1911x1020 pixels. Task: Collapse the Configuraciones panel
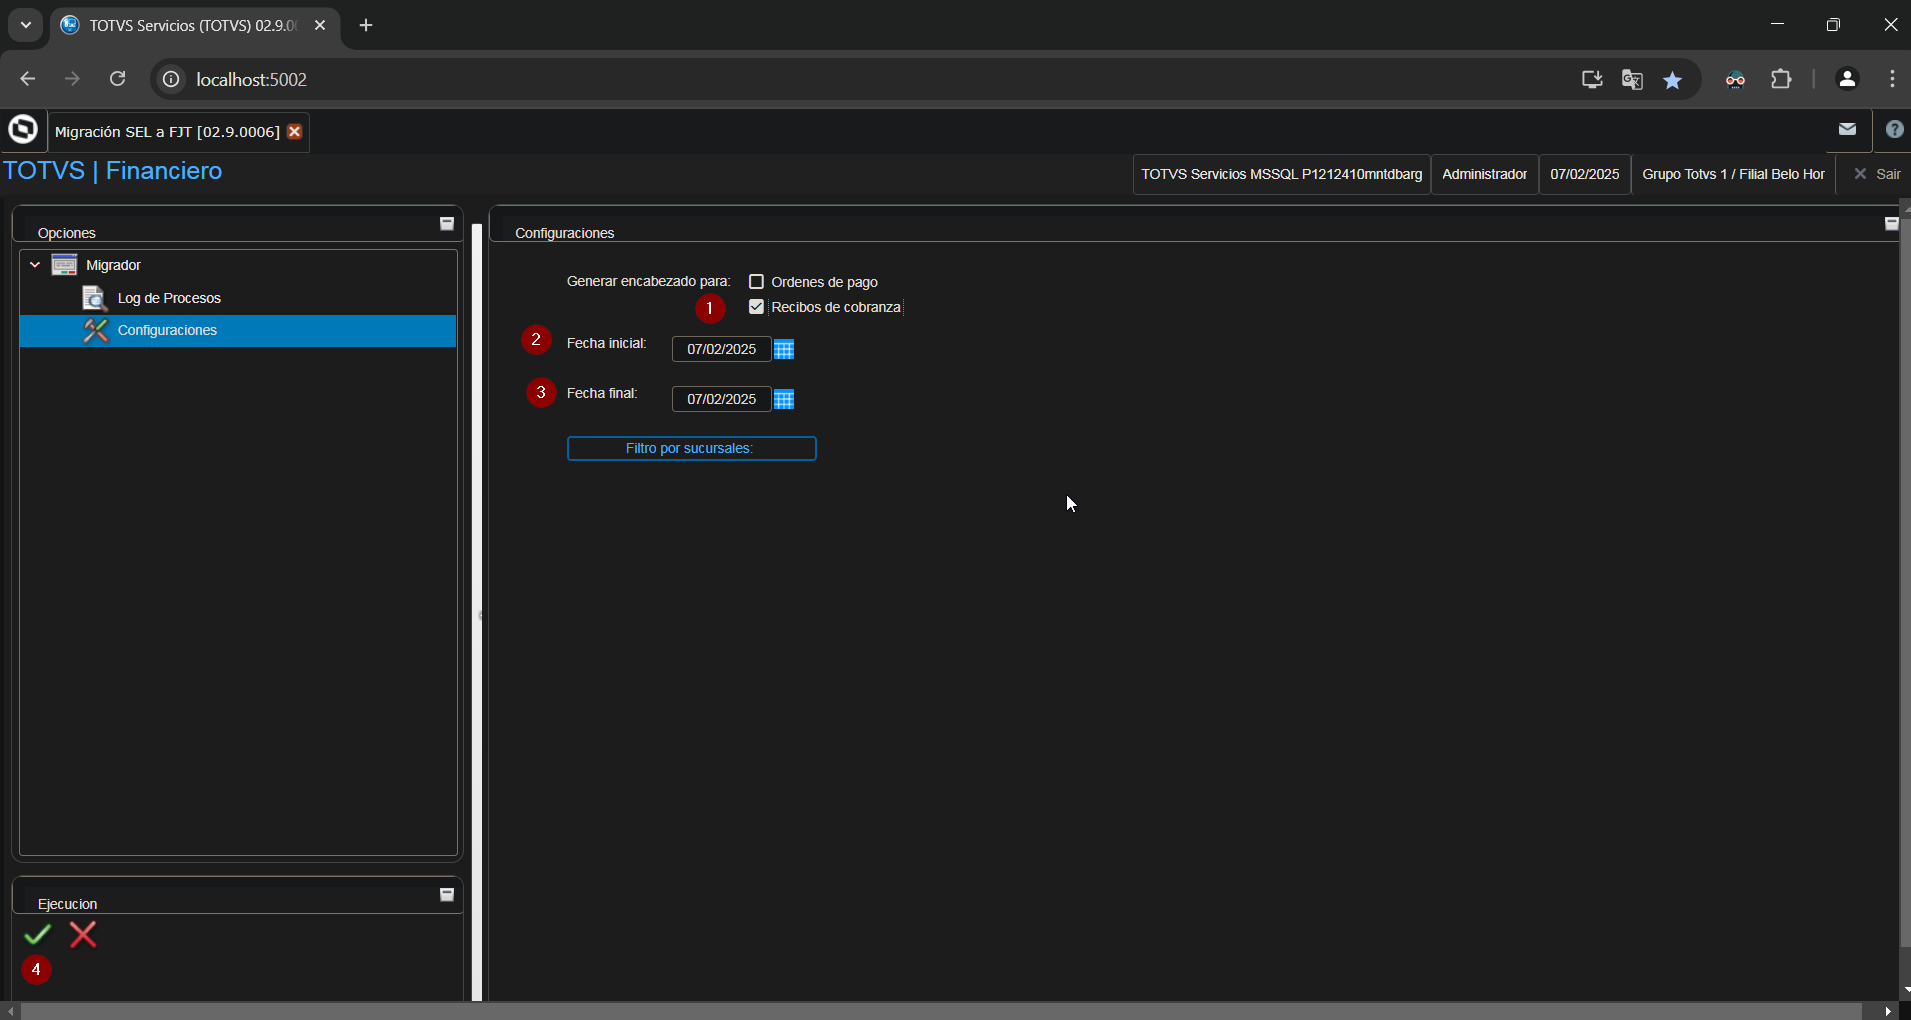click(x=1891, y=224)
